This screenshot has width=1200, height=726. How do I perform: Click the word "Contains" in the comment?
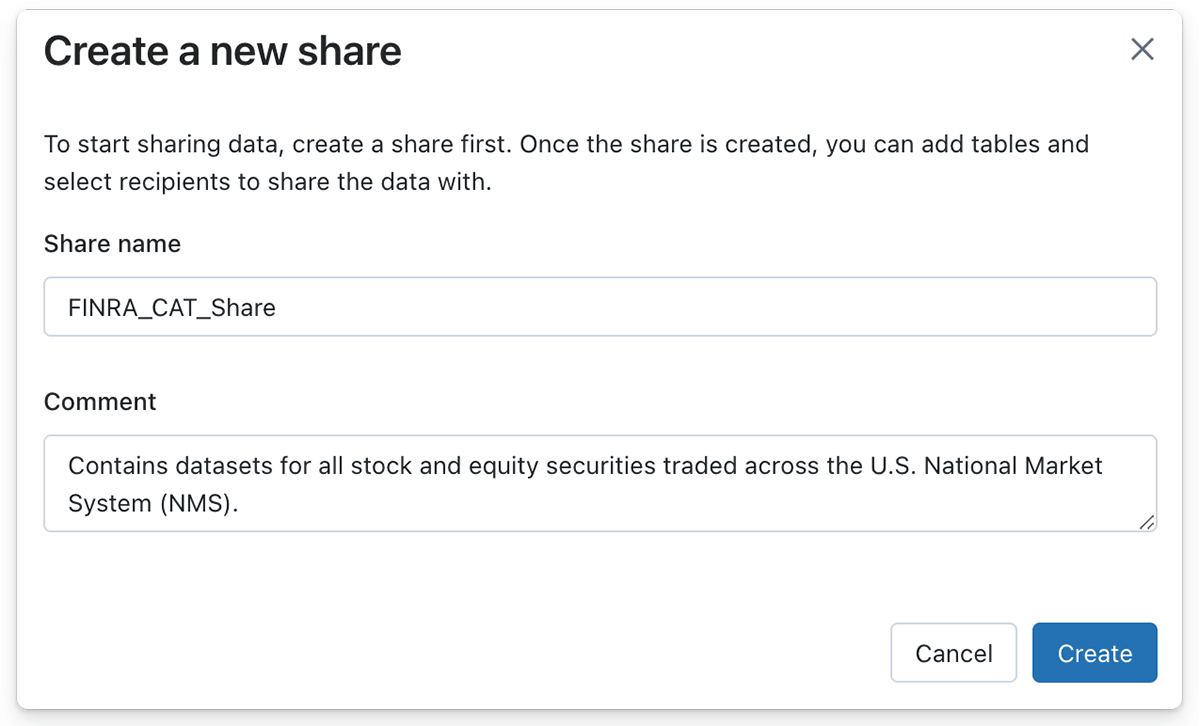(x=116, y=466)
